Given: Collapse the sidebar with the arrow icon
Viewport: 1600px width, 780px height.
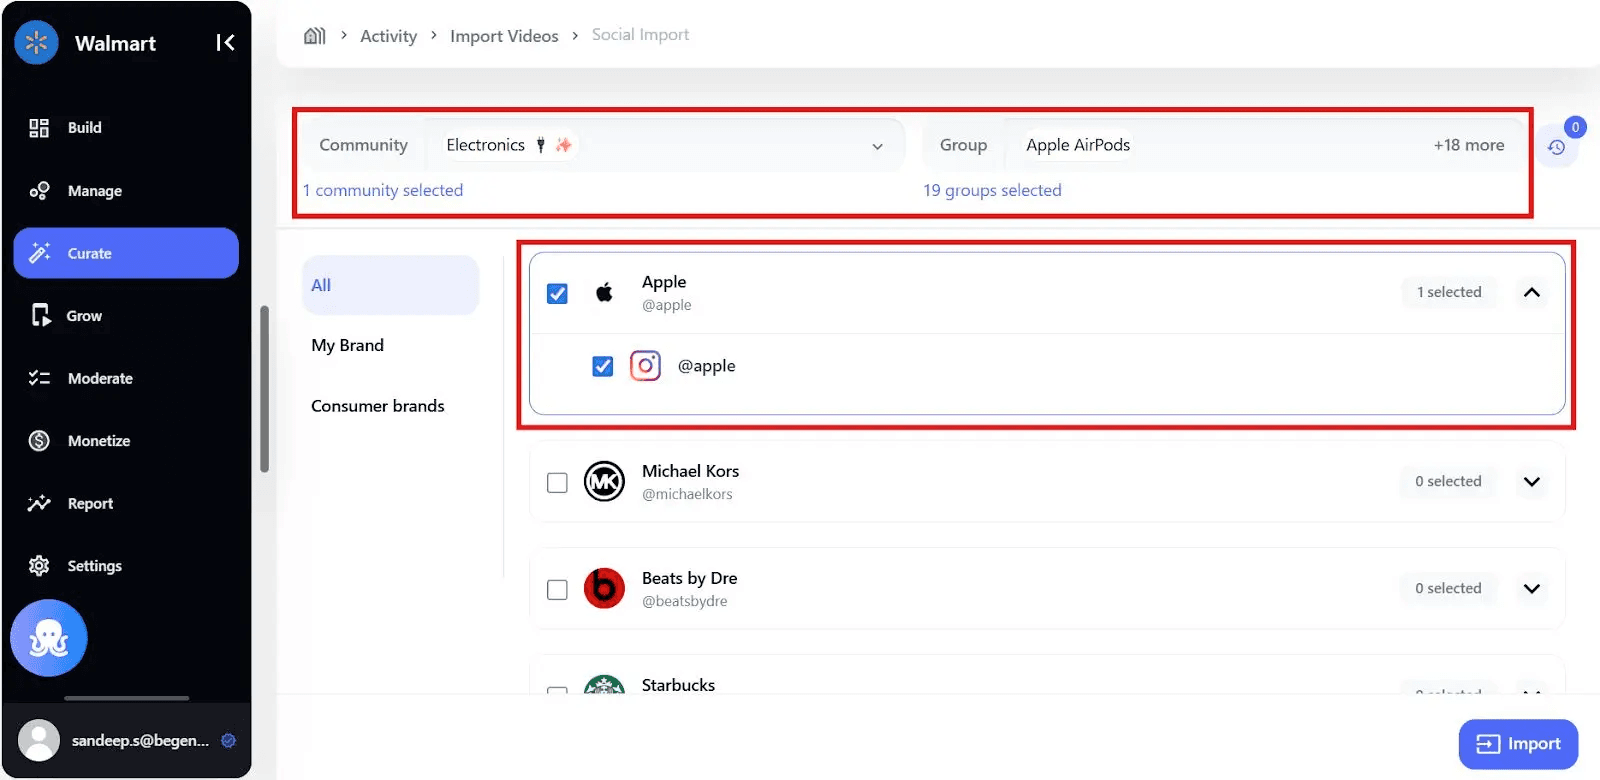Looking at the screenshot, I should tap(225, 42).
